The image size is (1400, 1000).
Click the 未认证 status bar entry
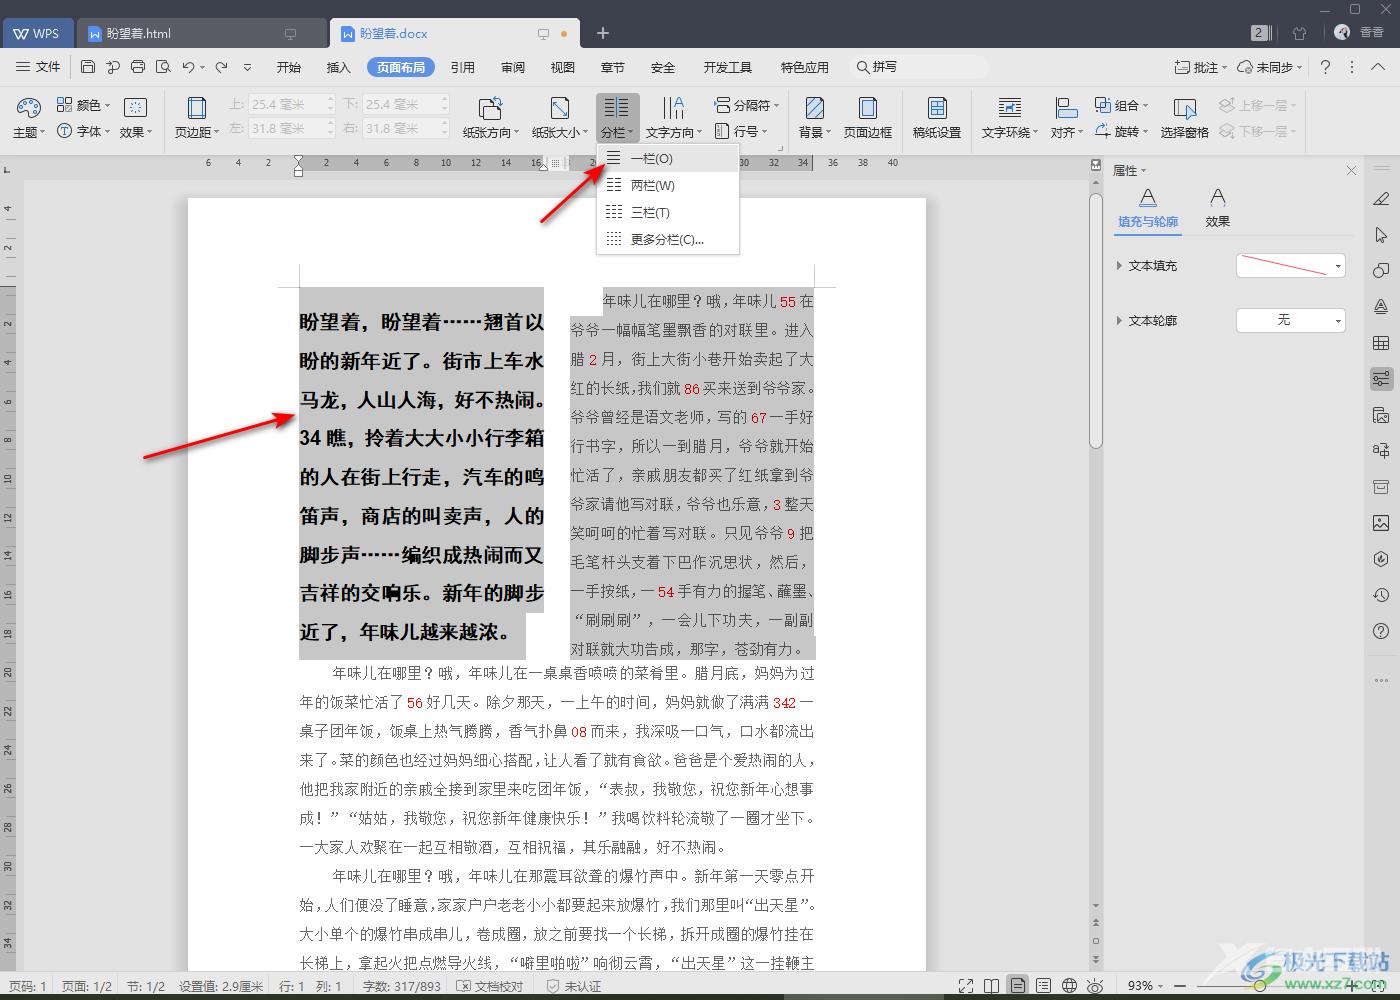click(574, 986)
